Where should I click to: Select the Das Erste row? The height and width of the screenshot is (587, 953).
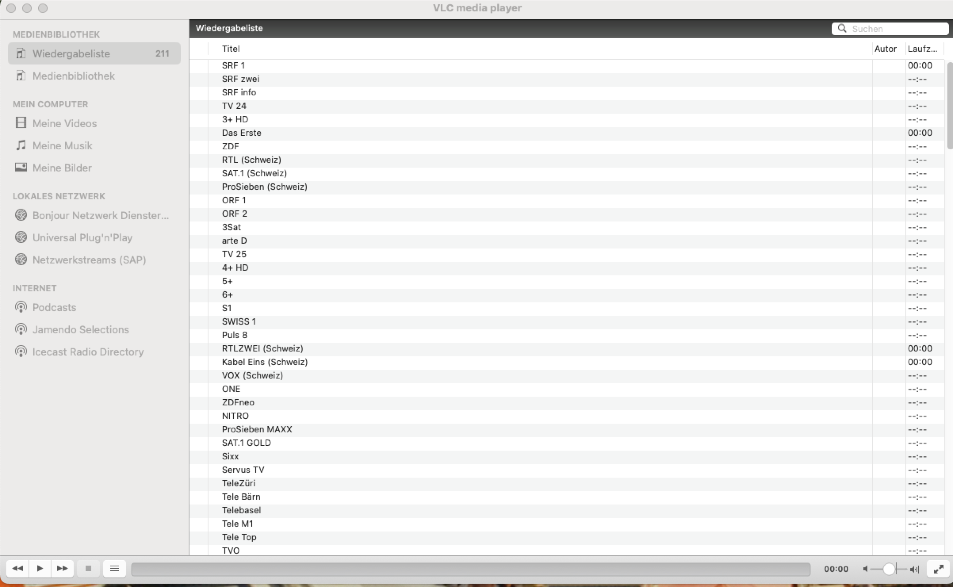pyautogui.click(x=567, y=133)
